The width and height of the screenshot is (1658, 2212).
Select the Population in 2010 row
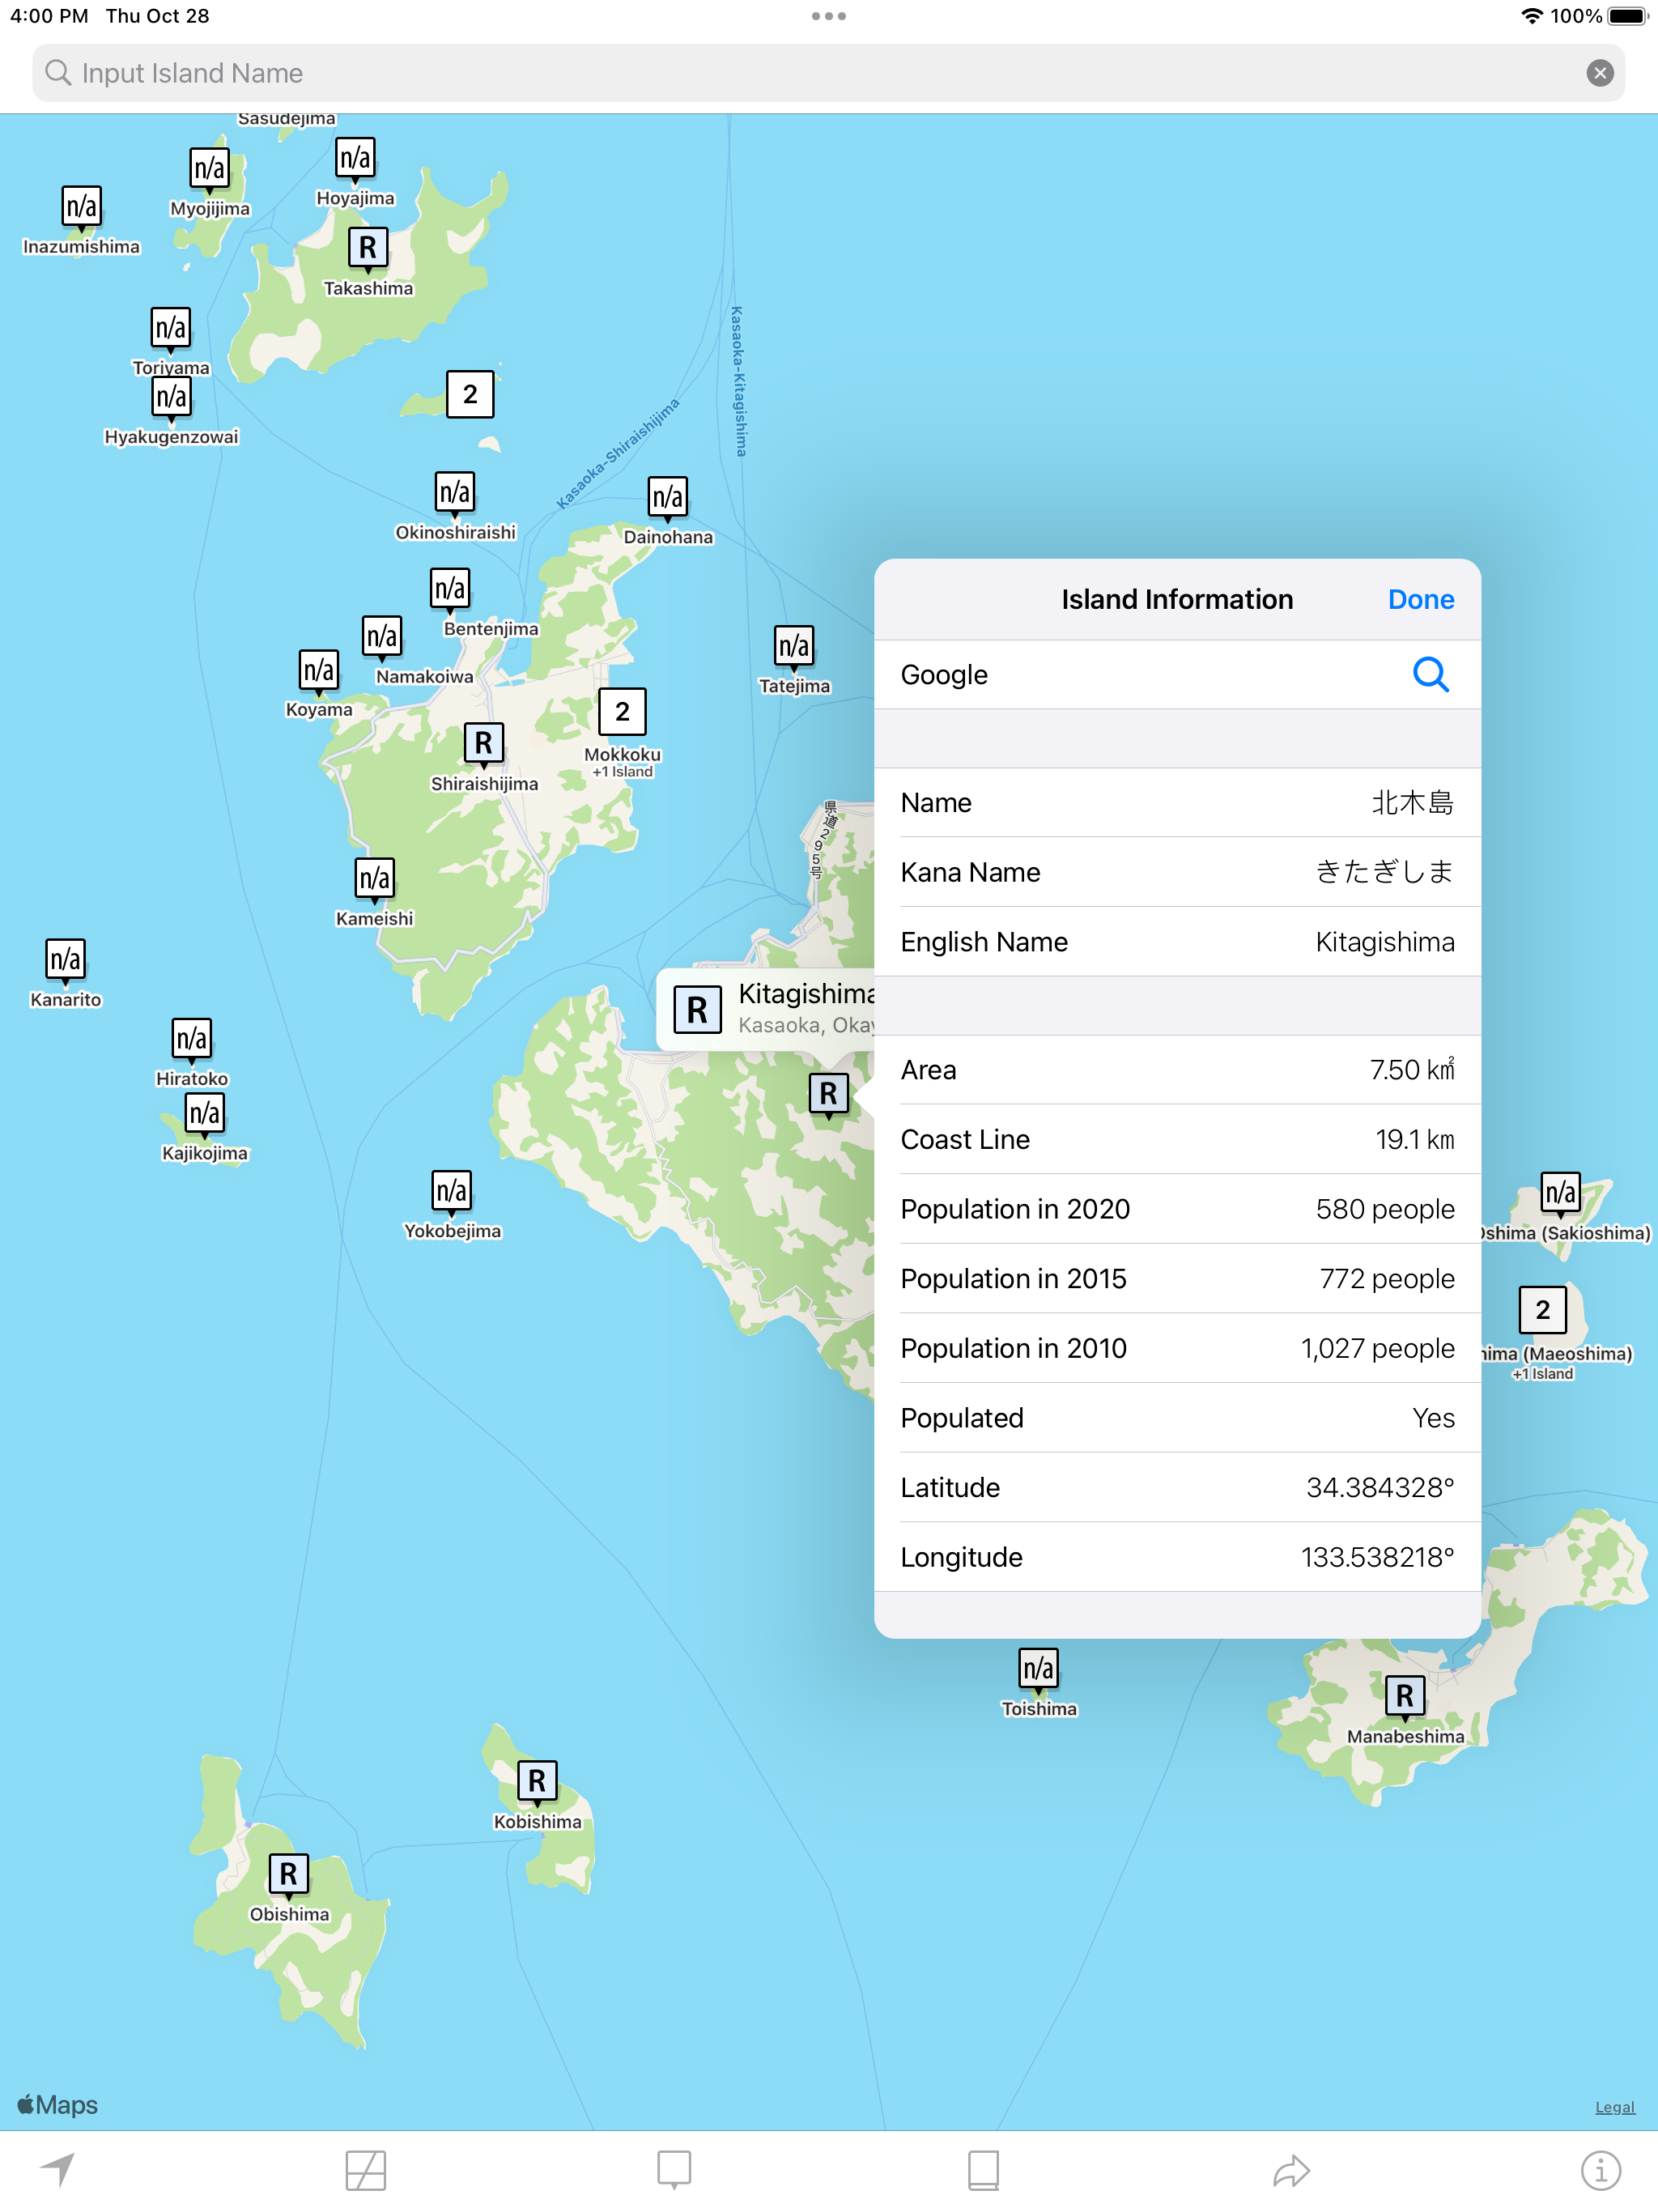click(x=1177, y=1349)
